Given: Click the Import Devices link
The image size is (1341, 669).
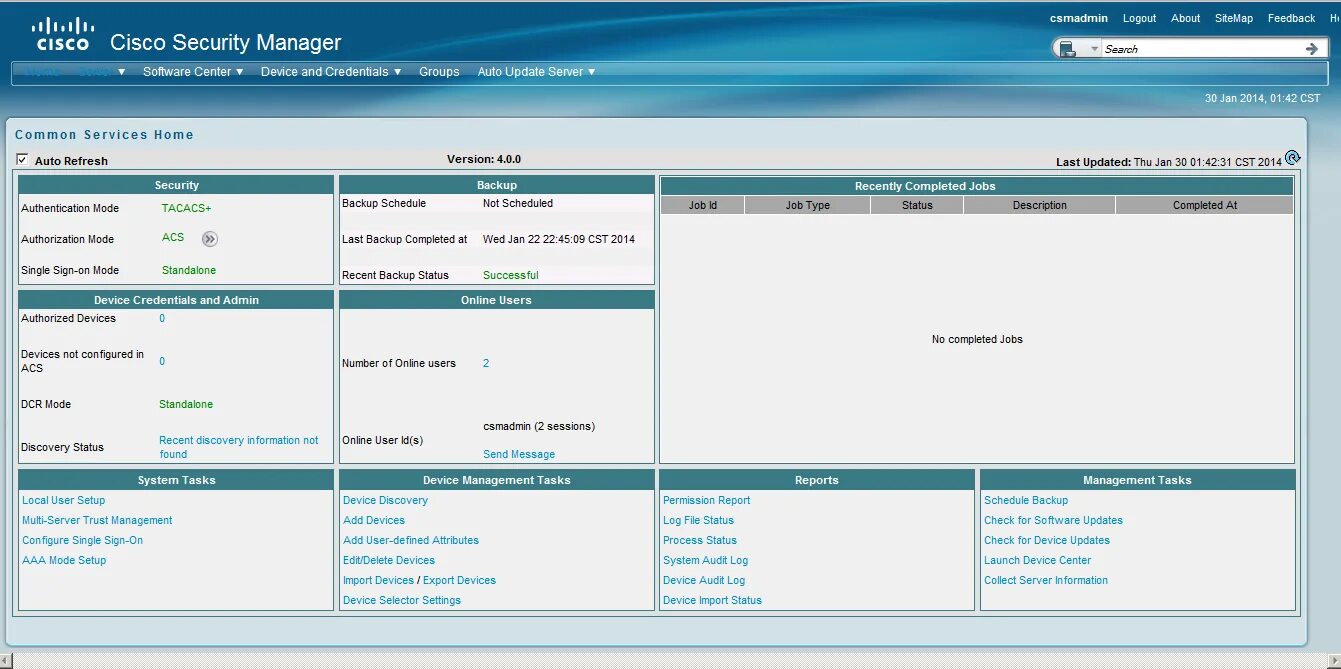Looking at the screenshot, I should [378, 580].
